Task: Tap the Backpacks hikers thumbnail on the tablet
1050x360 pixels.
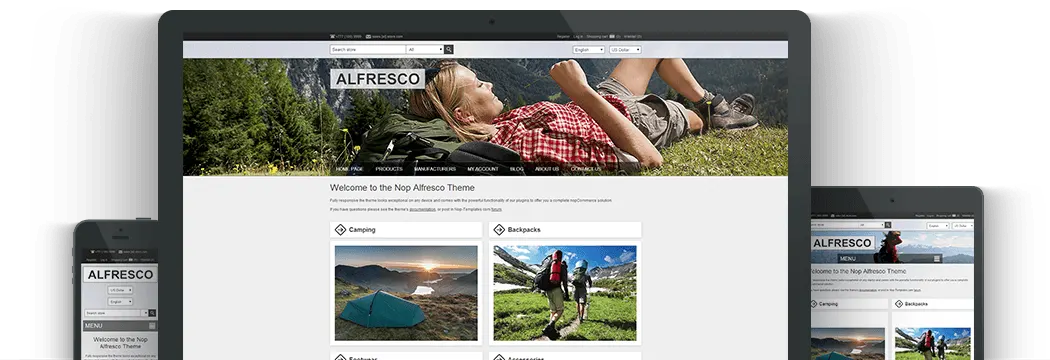Action: click(932, 343)
